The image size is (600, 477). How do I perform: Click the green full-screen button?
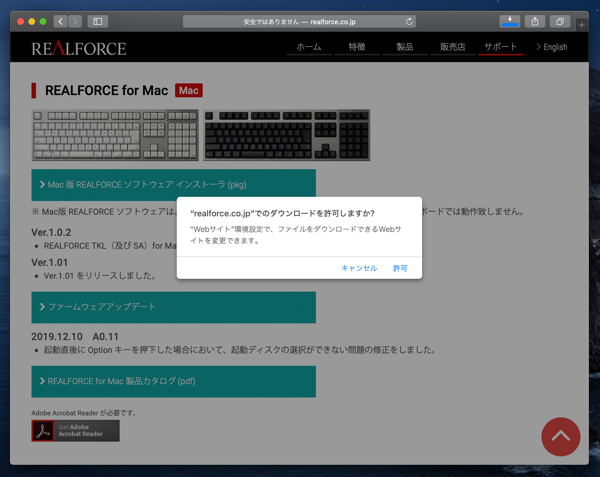[43, 21]
